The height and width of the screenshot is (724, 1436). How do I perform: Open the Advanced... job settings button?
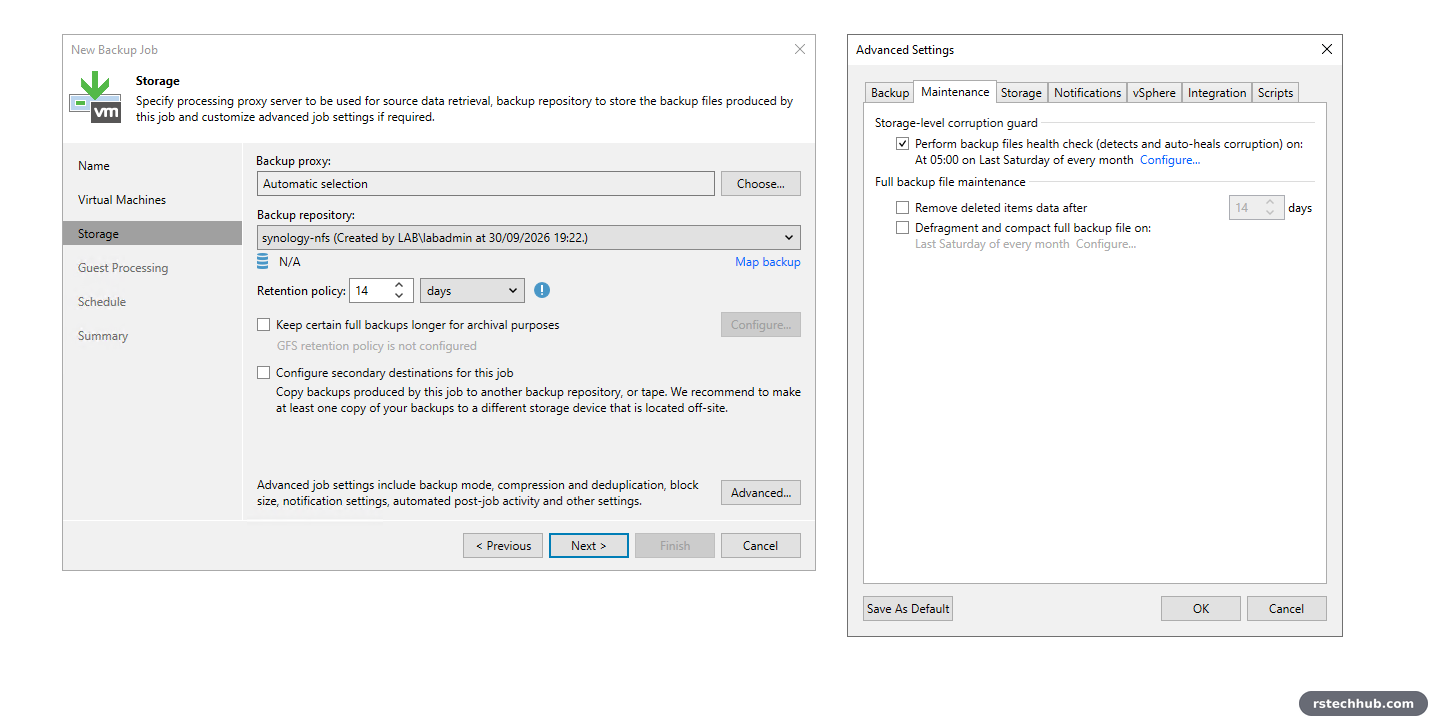[761, 493]
